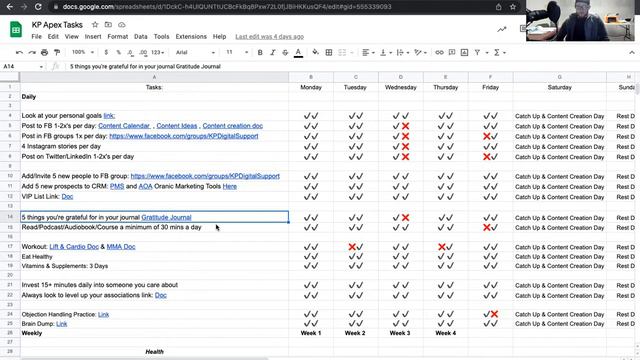Viewport: 640px width, 360px height.
Task: Open the Help menu
Action: click(x=219, y=37)
